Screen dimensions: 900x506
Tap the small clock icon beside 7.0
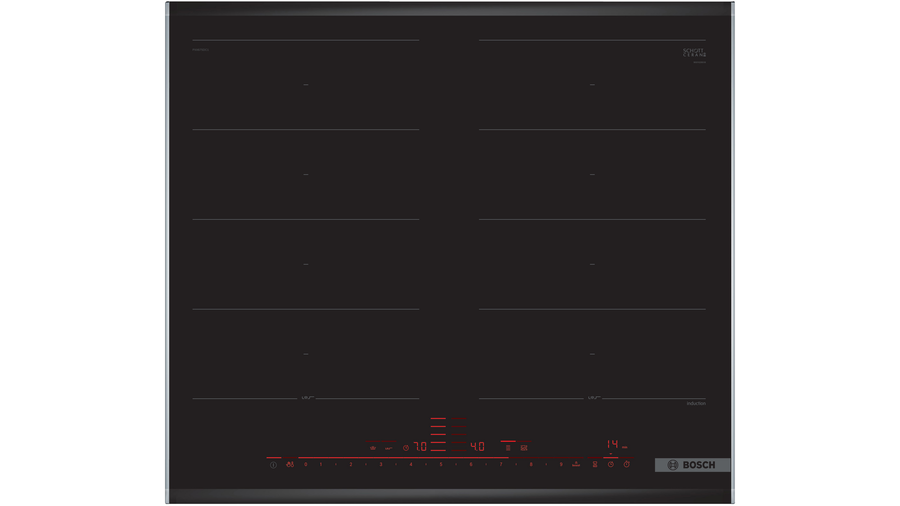(406, 448)
